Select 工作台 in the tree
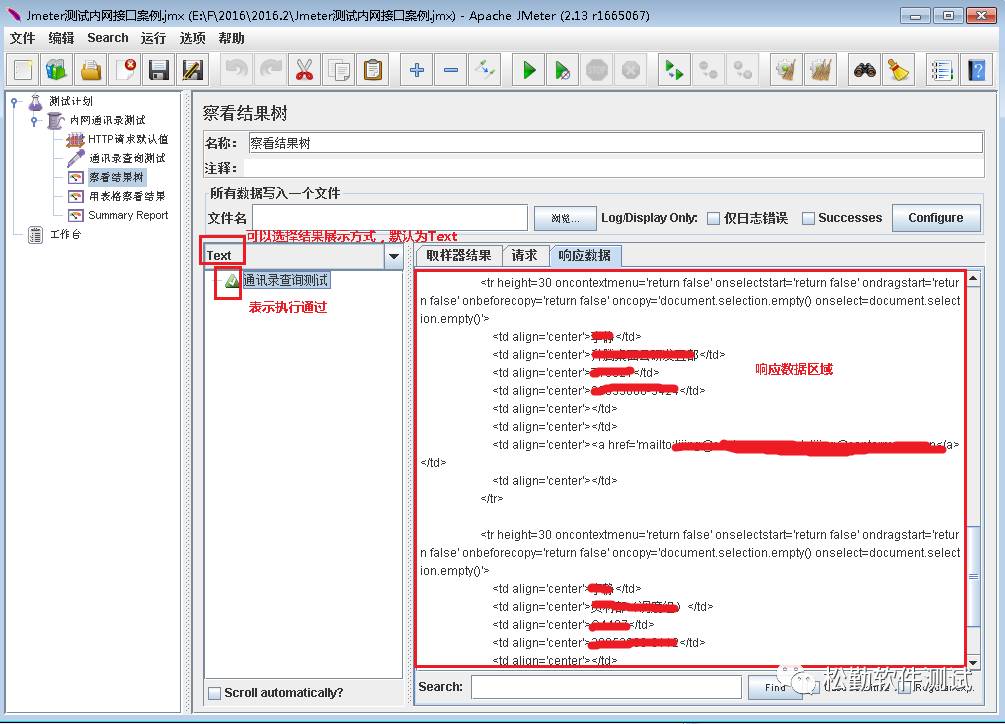The height and width of the screenshot is (724, 1005). click(65, 234)
